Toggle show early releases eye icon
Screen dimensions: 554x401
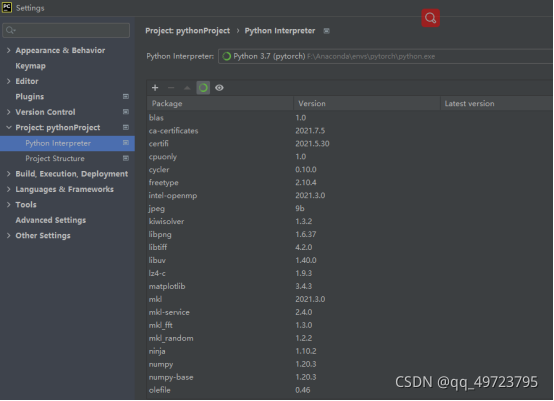pos(219,88)
